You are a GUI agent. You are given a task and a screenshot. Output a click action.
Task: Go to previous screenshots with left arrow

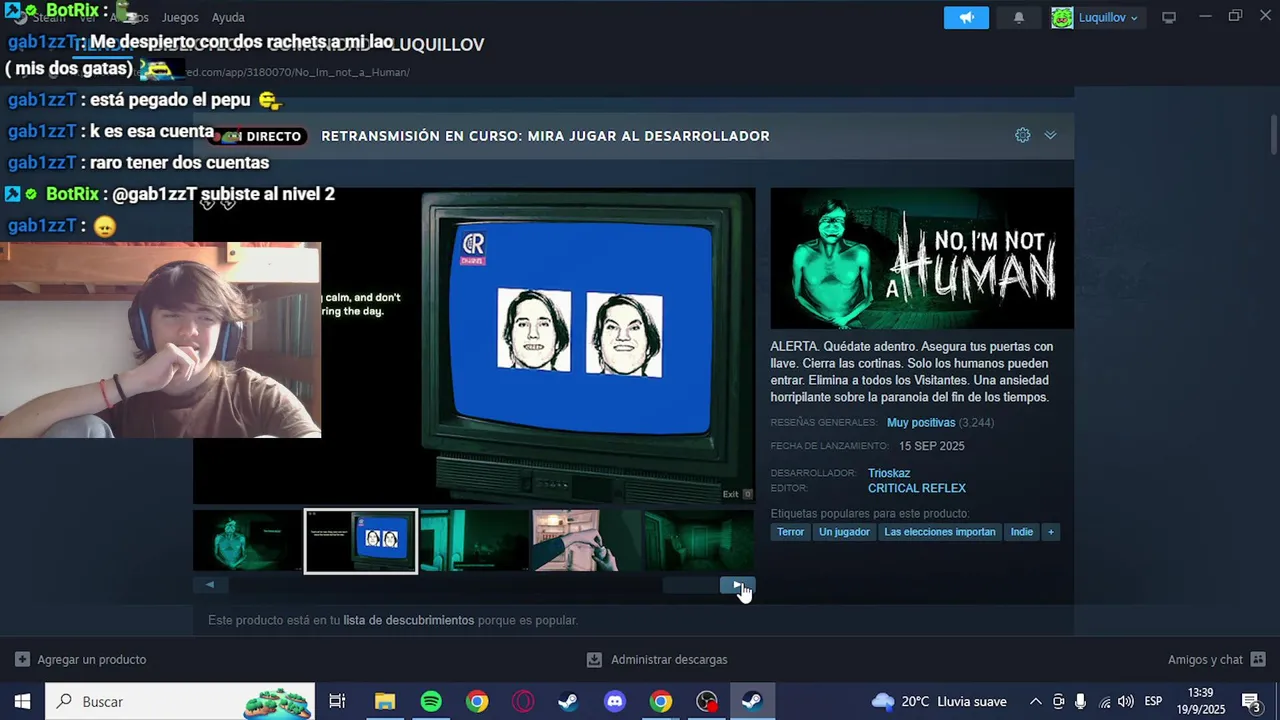(x=210, y=585)
